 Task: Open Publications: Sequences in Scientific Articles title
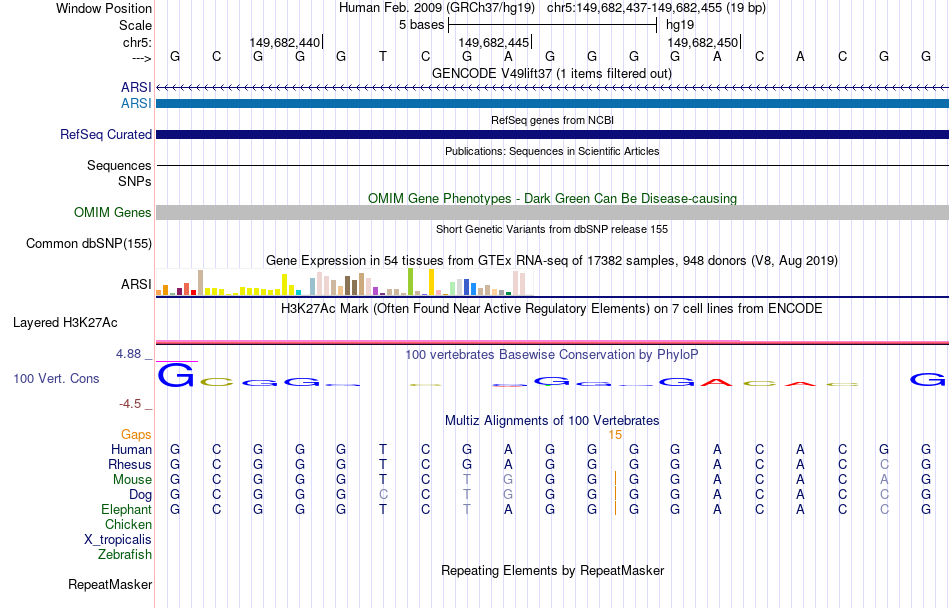(x=552, y=151)
